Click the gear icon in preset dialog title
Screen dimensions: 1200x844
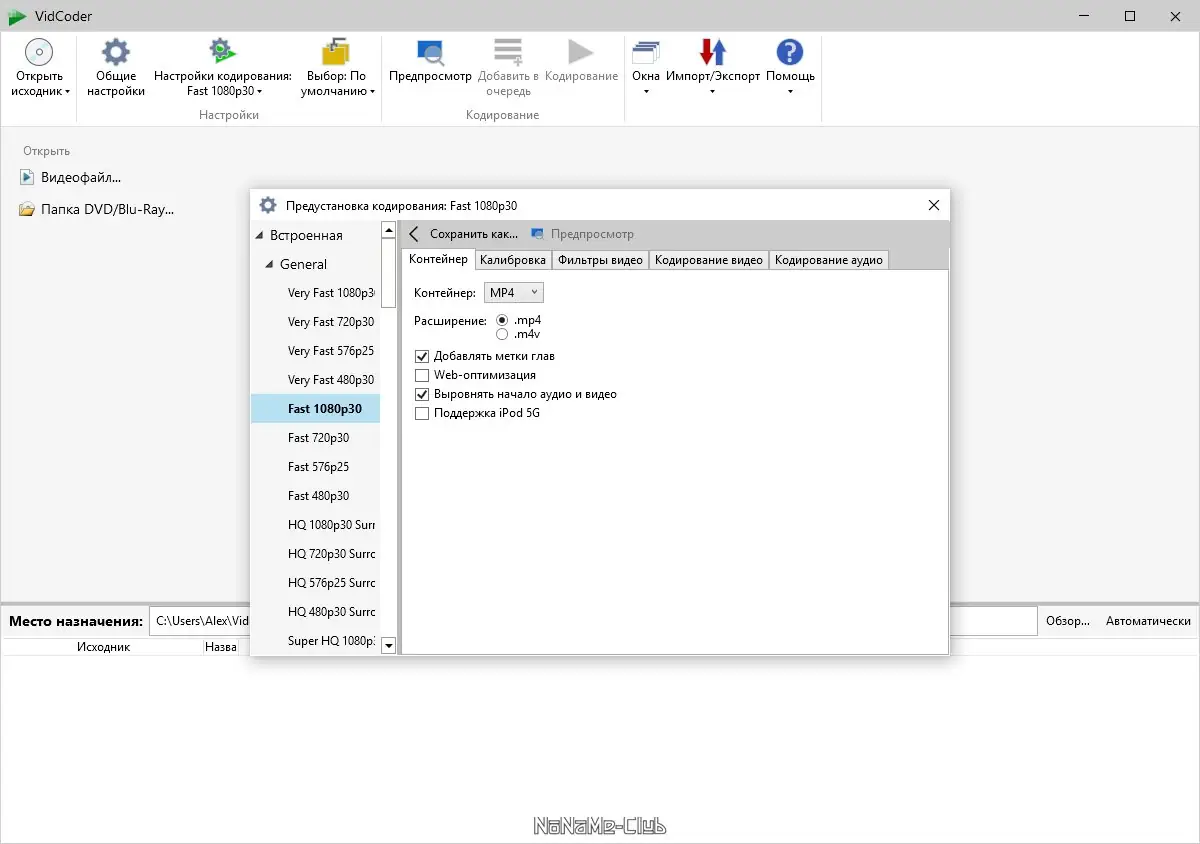pos(268,205)
